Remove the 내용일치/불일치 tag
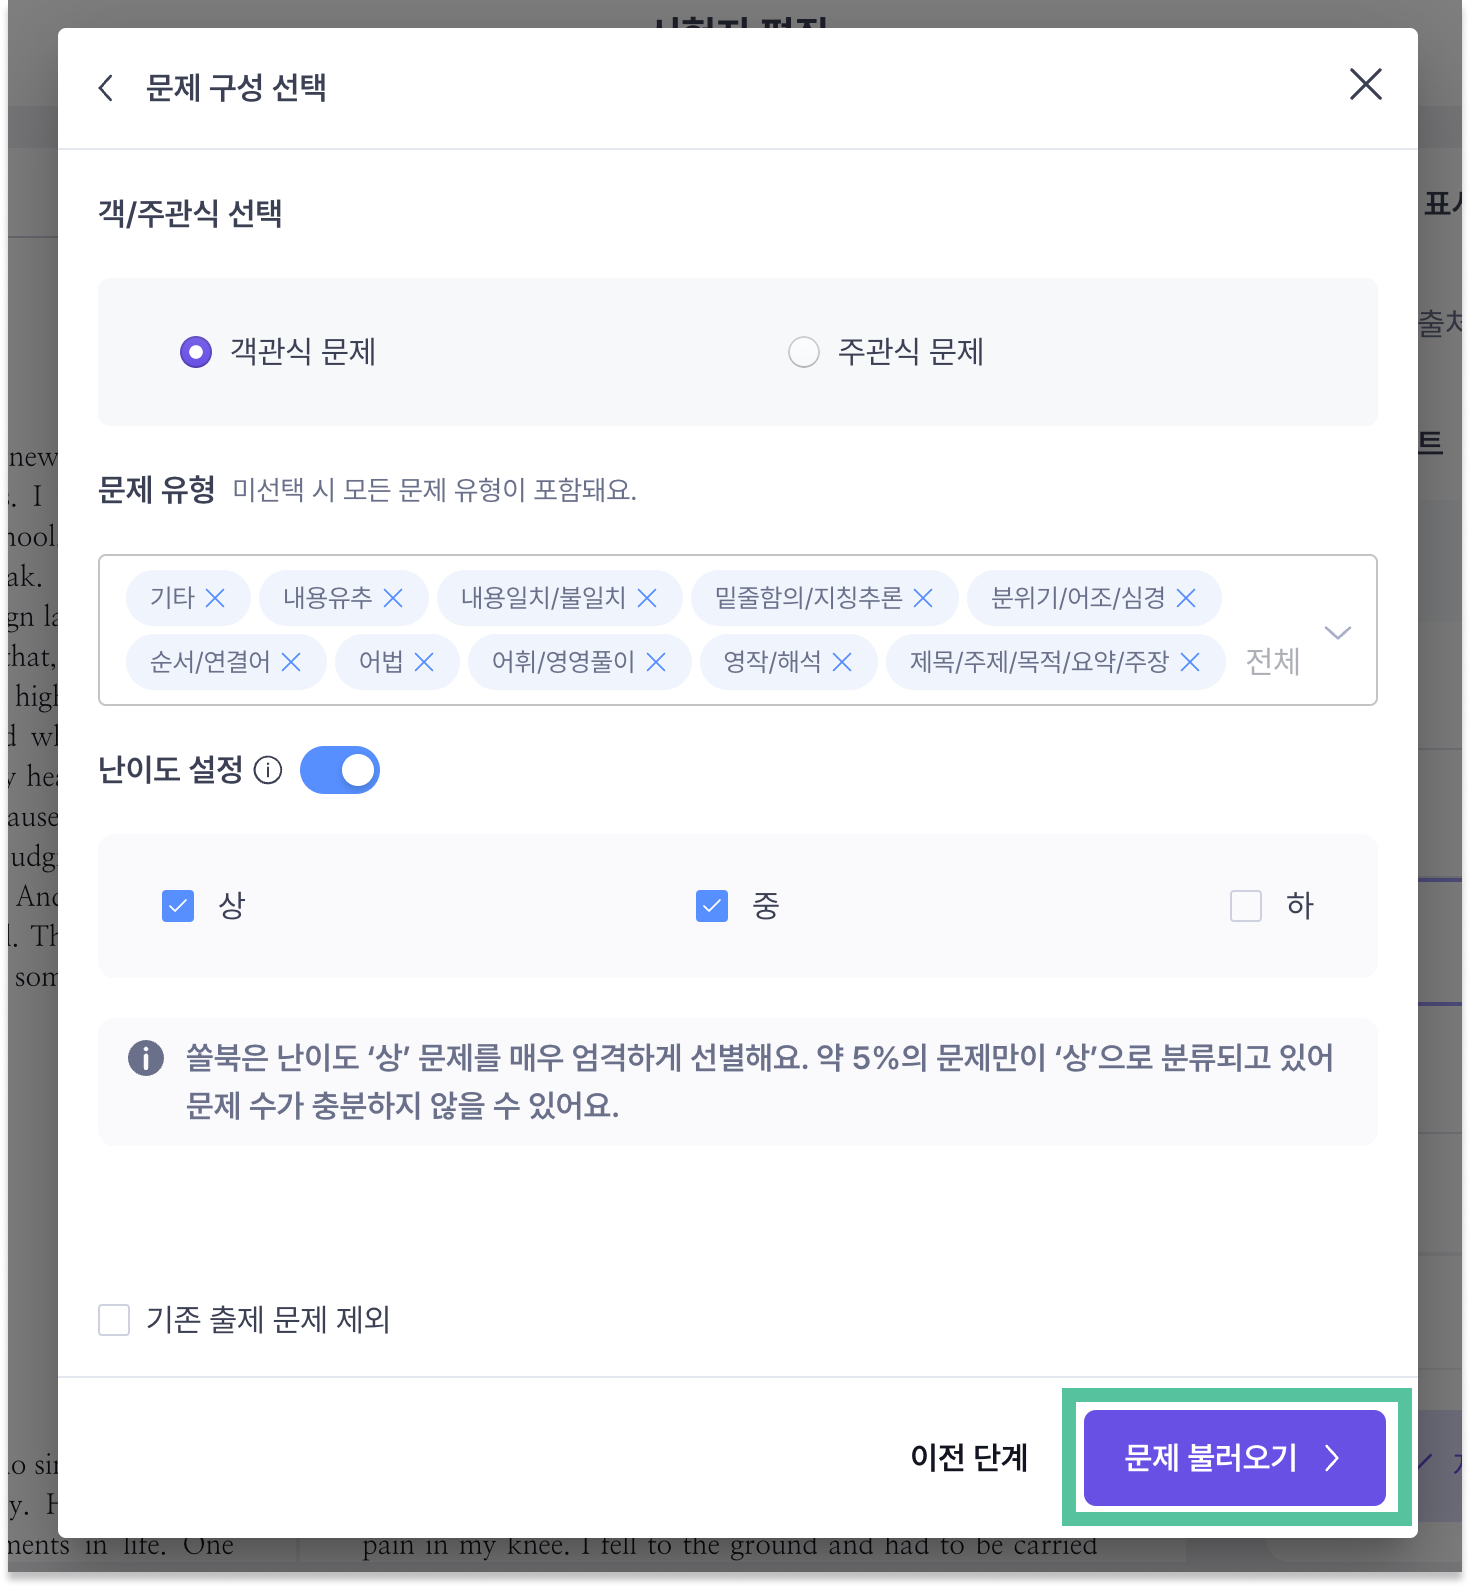This screenshot has width=1470, height=1588. (x=647, y=598)
